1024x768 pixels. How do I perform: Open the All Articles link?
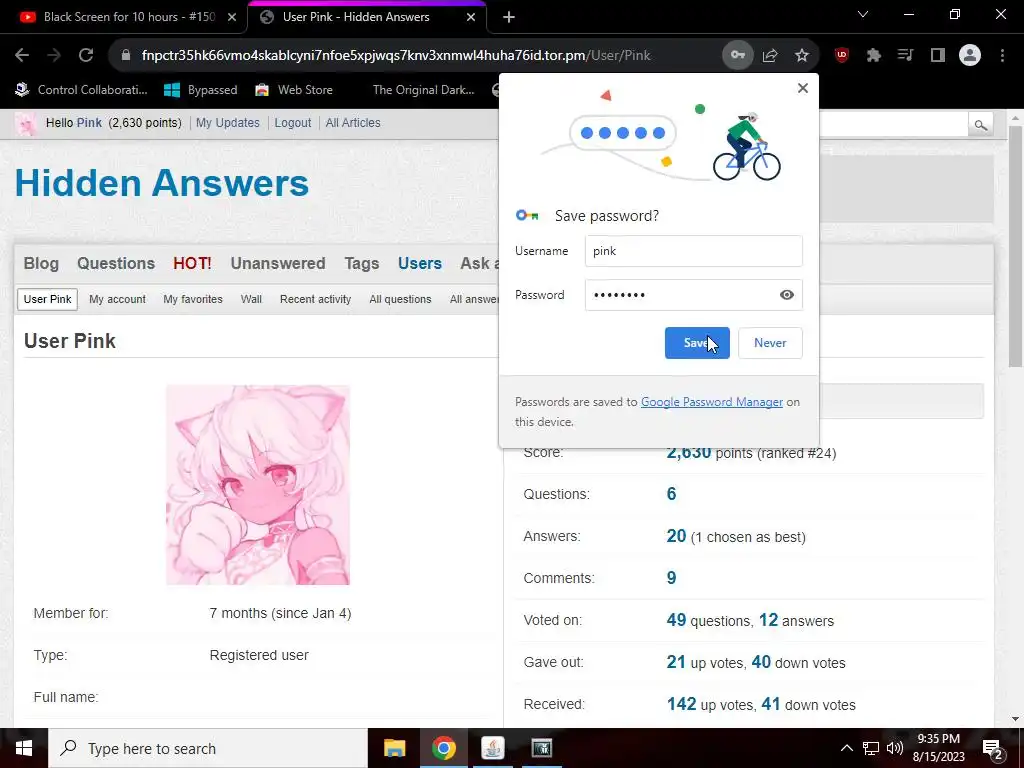pos(353,123)
